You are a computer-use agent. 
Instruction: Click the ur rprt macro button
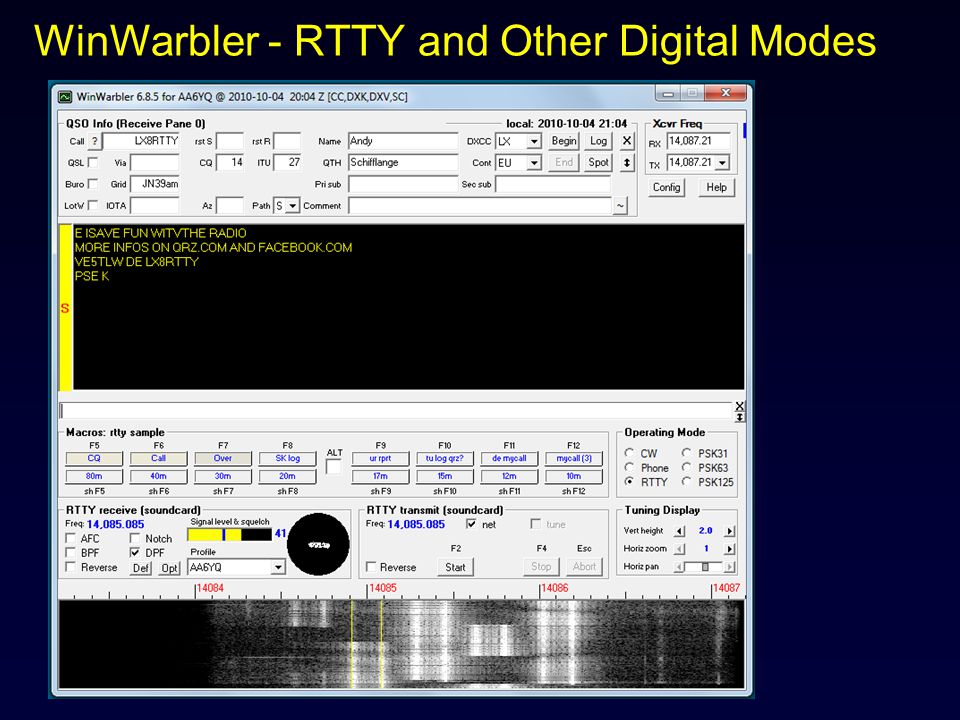[380, 458]
